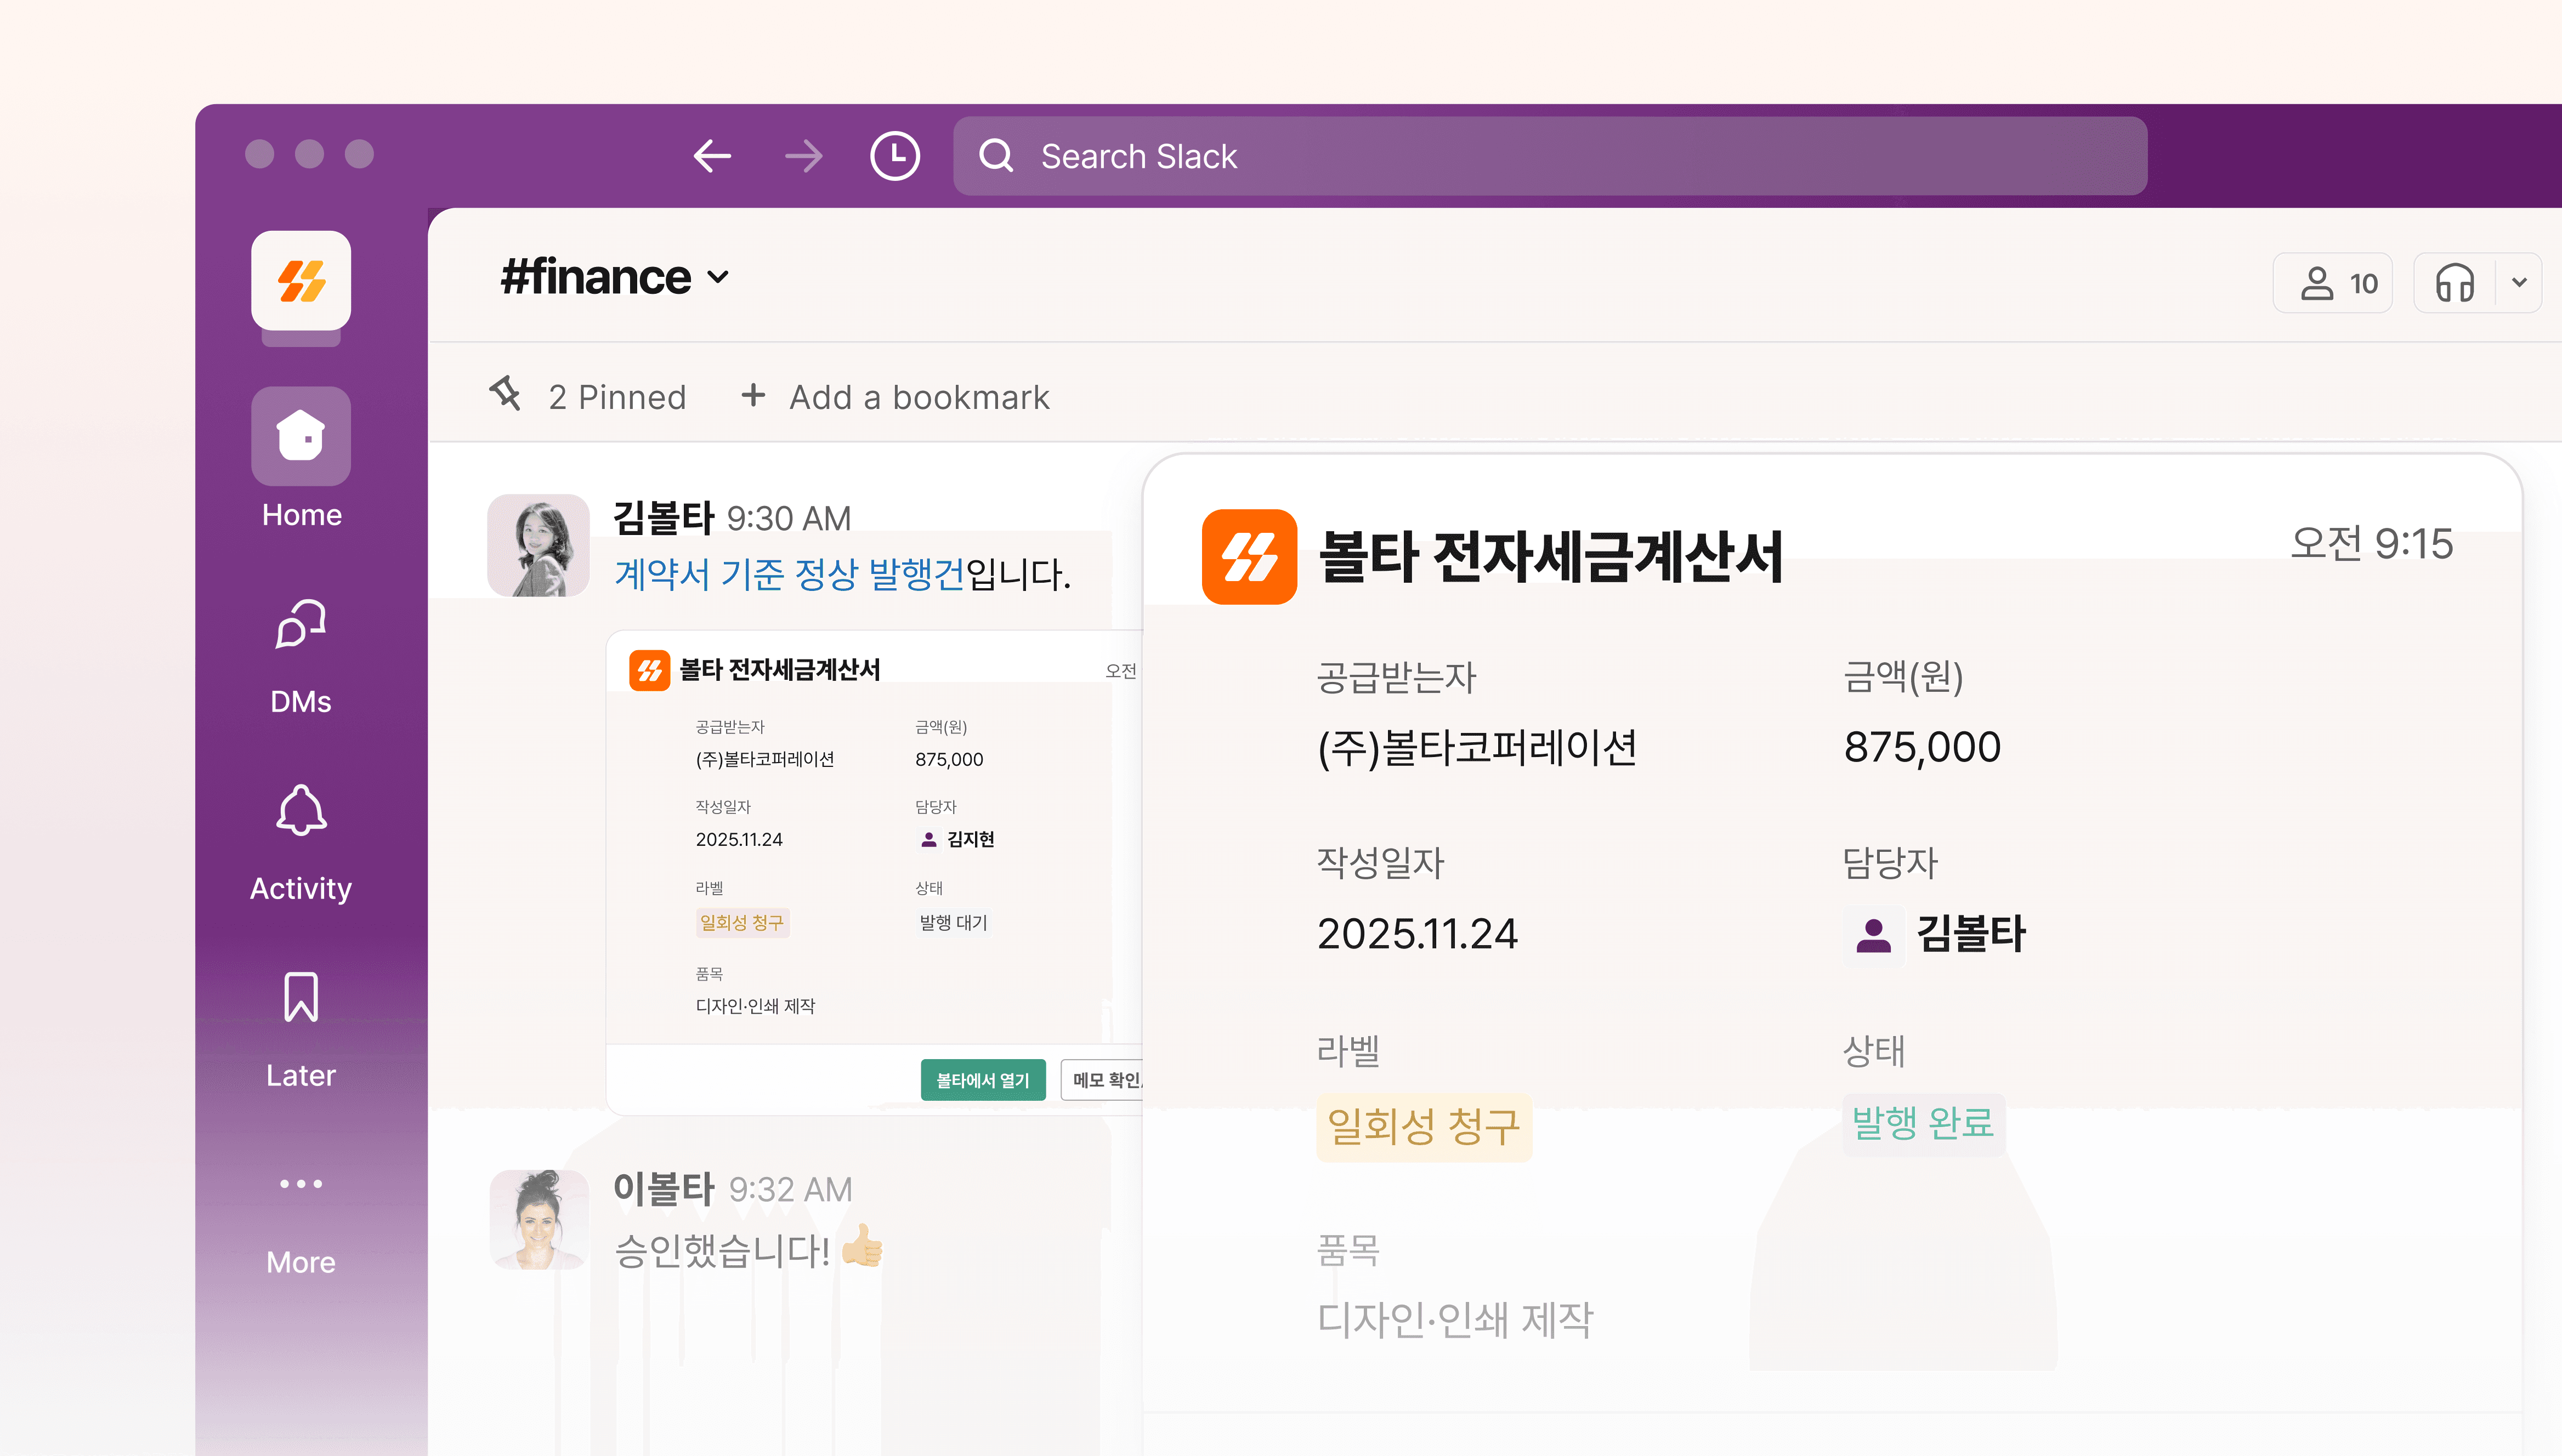Open the 계약서 기준 정상 발행건 link
Image resolution: width=2562 pixels, height=1456 pixels.
pos(790,574)
